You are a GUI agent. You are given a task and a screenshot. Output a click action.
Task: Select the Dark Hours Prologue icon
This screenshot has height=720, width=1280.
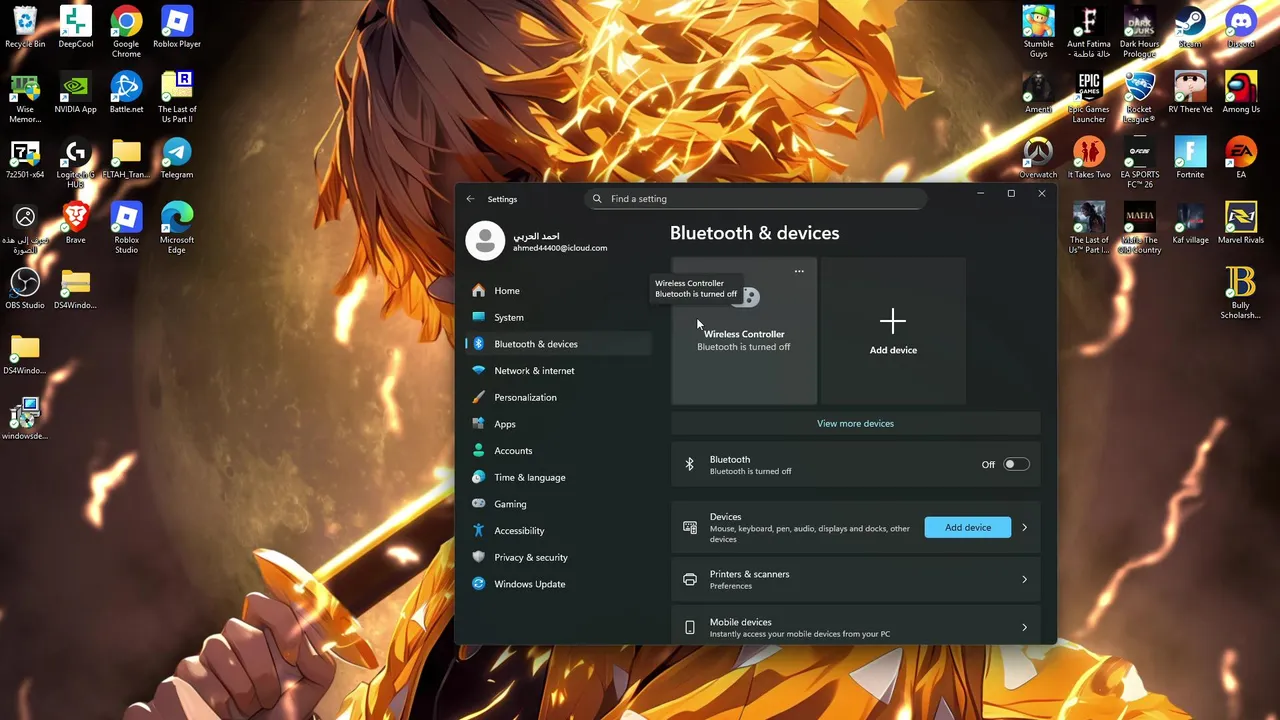(1139, 31)
